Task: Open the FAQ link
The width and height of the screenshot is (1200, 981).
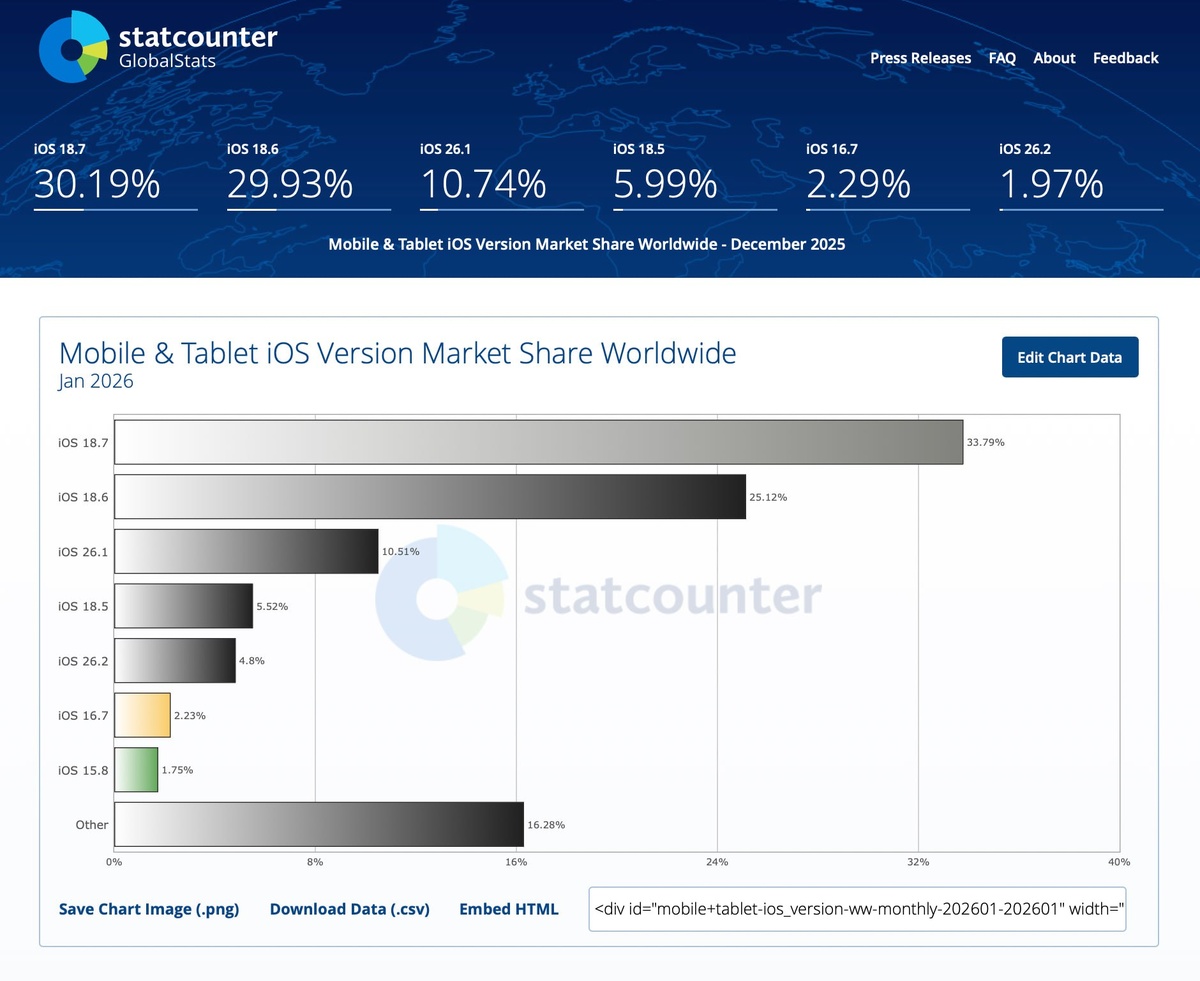Action: tap(1002, 58)
